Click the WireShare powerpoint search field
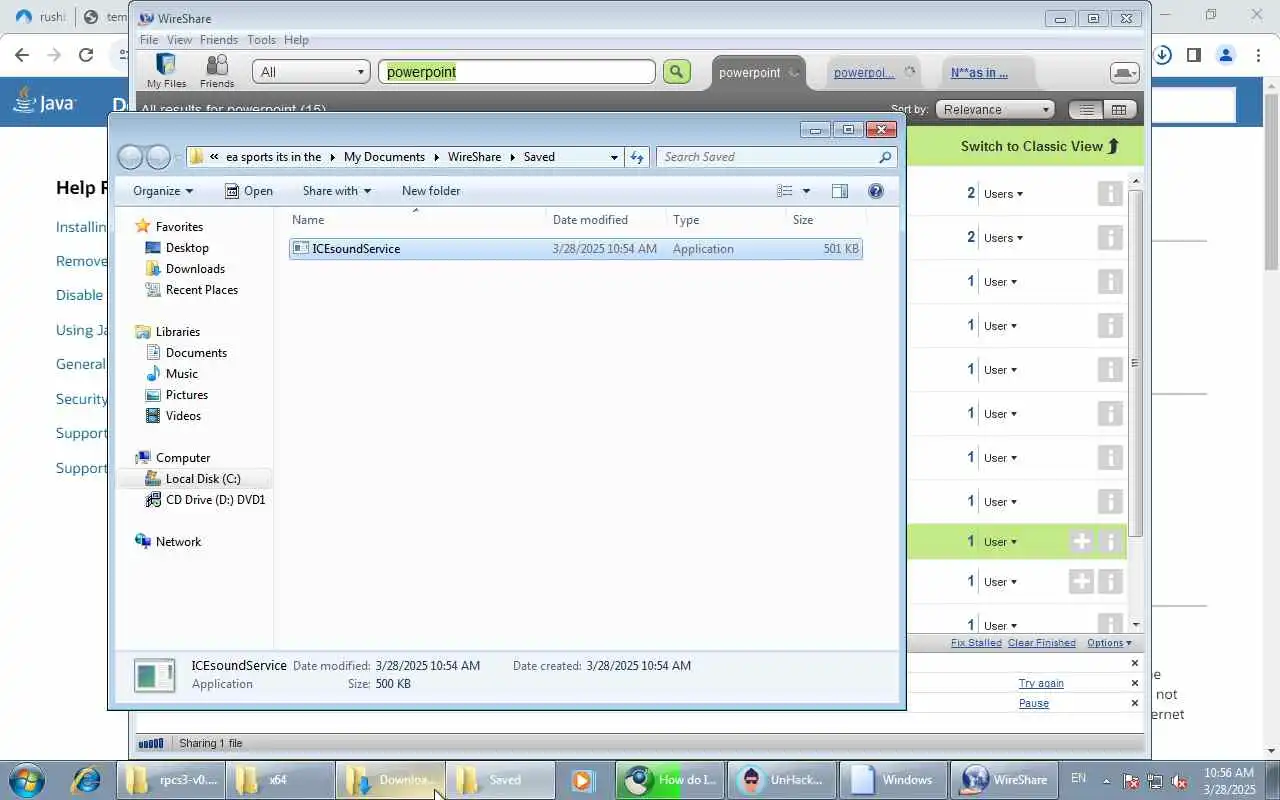 [x=517, y=72]
